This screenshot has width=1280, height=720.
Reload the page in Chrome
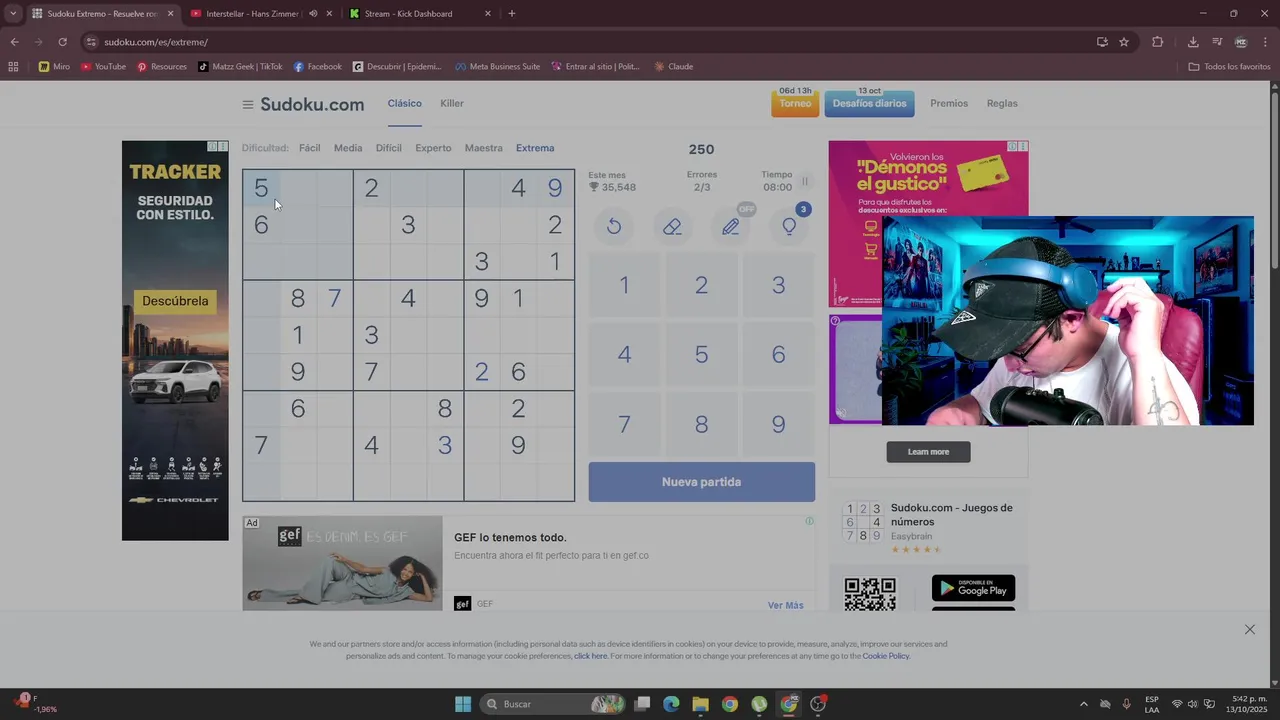62,42
